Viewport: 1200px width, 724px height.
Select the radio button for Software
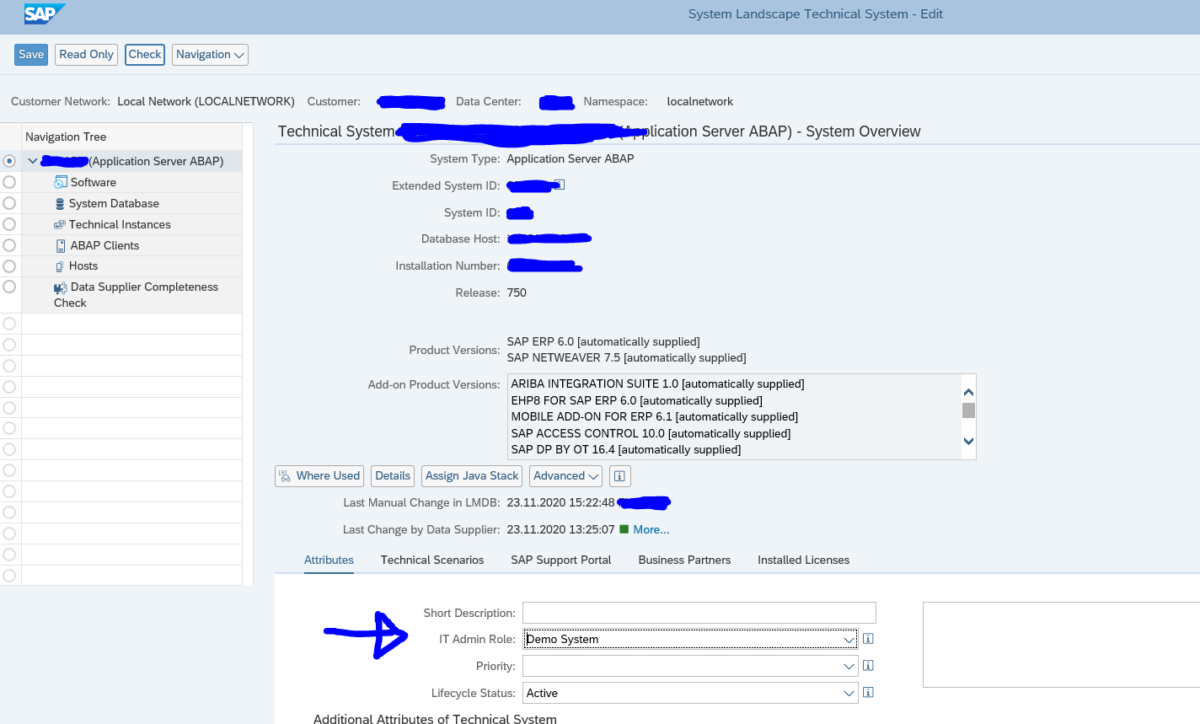coord(8,181)
